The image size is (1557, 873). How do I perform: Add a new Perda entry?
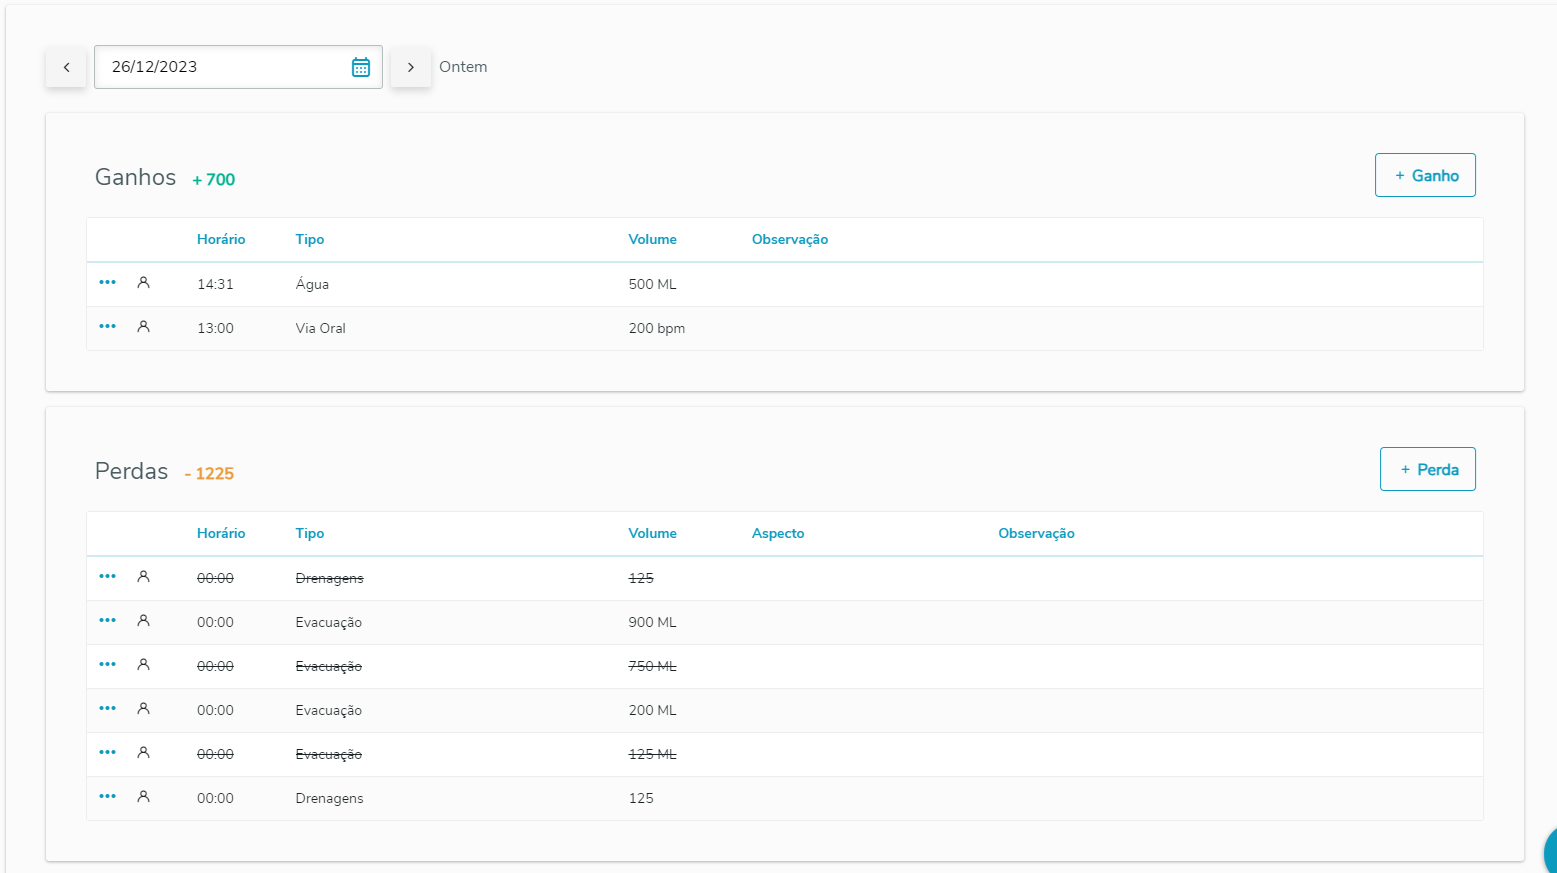tap(1427, 469)
